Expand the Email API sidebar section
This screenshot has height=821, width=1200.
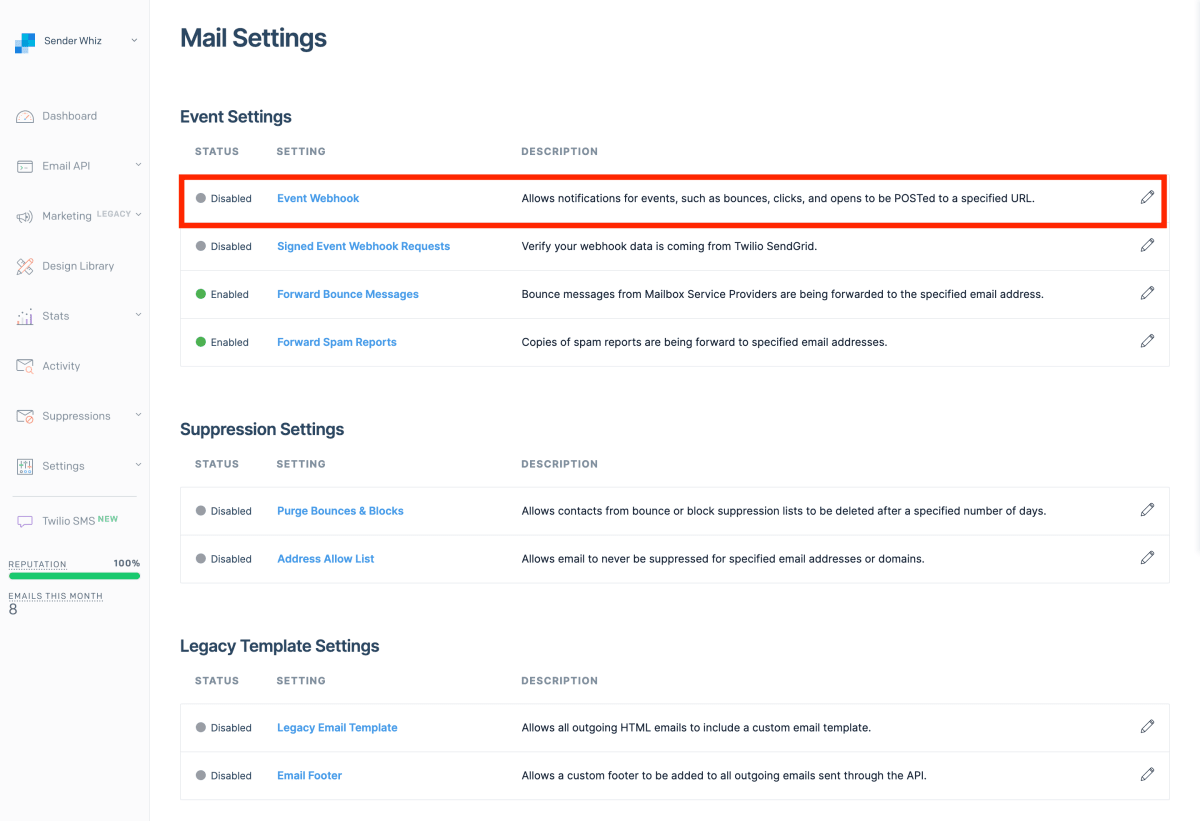[138, 165]
